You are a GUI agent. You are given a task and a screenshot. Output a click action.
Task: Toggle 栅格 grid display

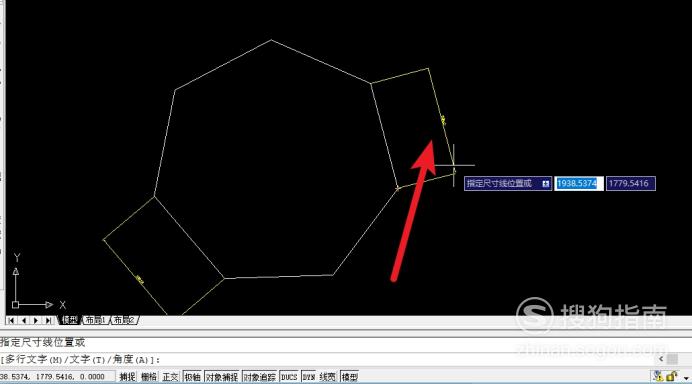coord(149,377)
